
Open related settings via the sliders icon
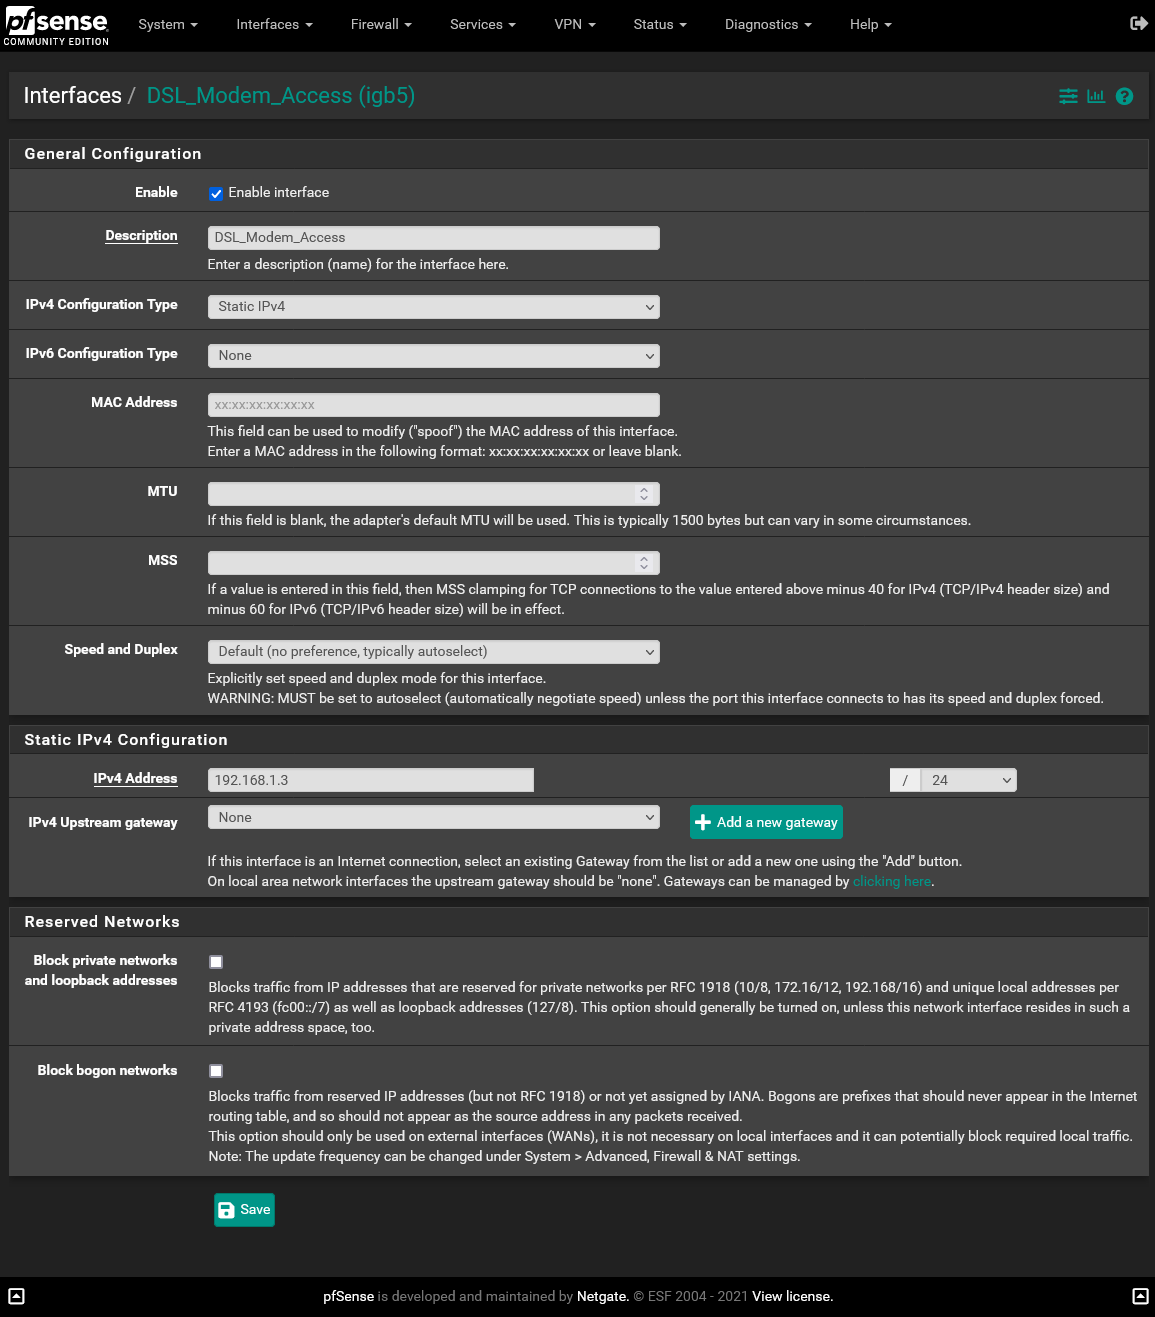click(1068, 96)
